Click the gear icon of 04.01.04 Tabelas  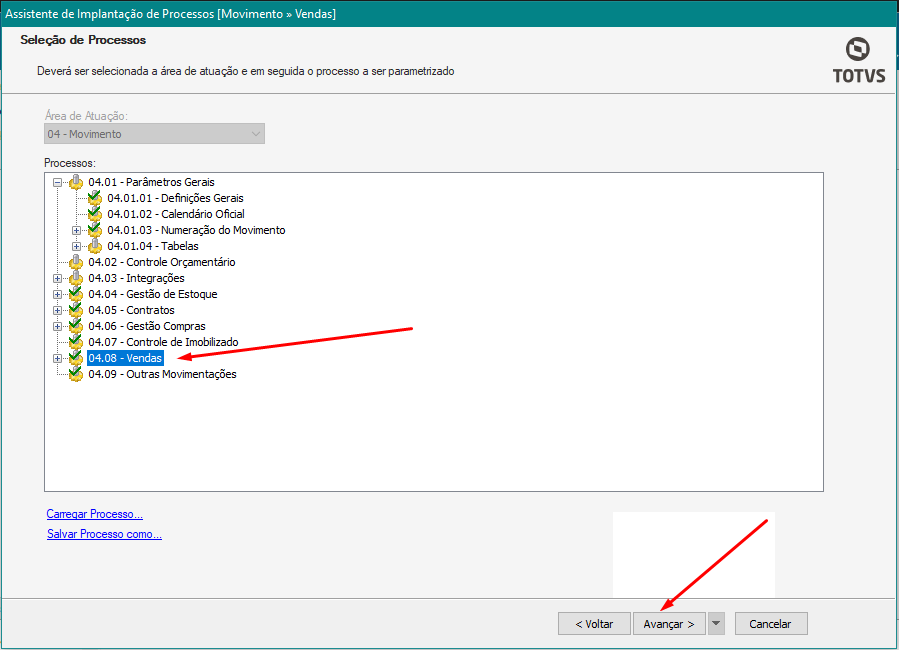tap(95, 246)
